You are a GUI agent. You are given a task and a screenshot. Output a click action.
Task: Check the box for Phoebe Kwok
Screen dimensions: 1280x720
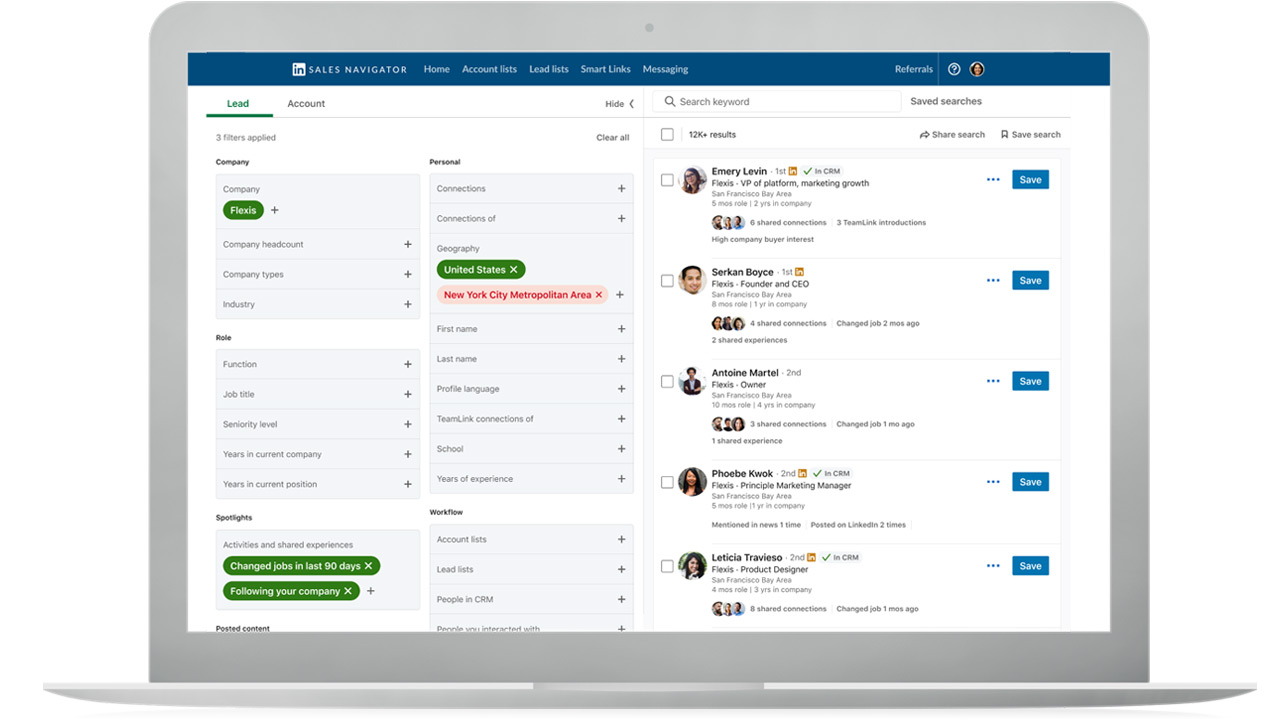pos(667,482)
